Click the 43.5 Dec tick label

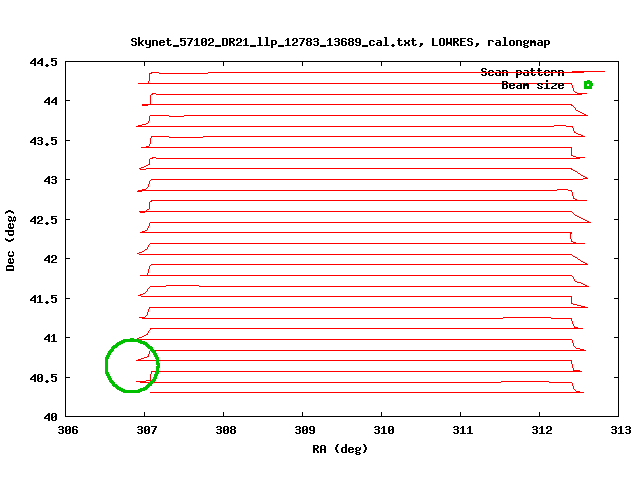pos(43,141)
